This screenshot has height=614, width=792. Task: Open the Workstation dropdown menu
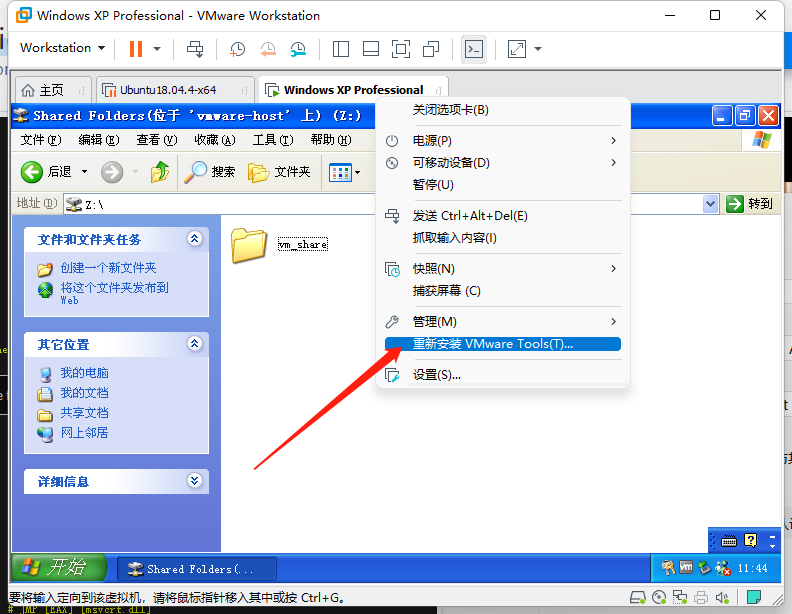(63, 48)
